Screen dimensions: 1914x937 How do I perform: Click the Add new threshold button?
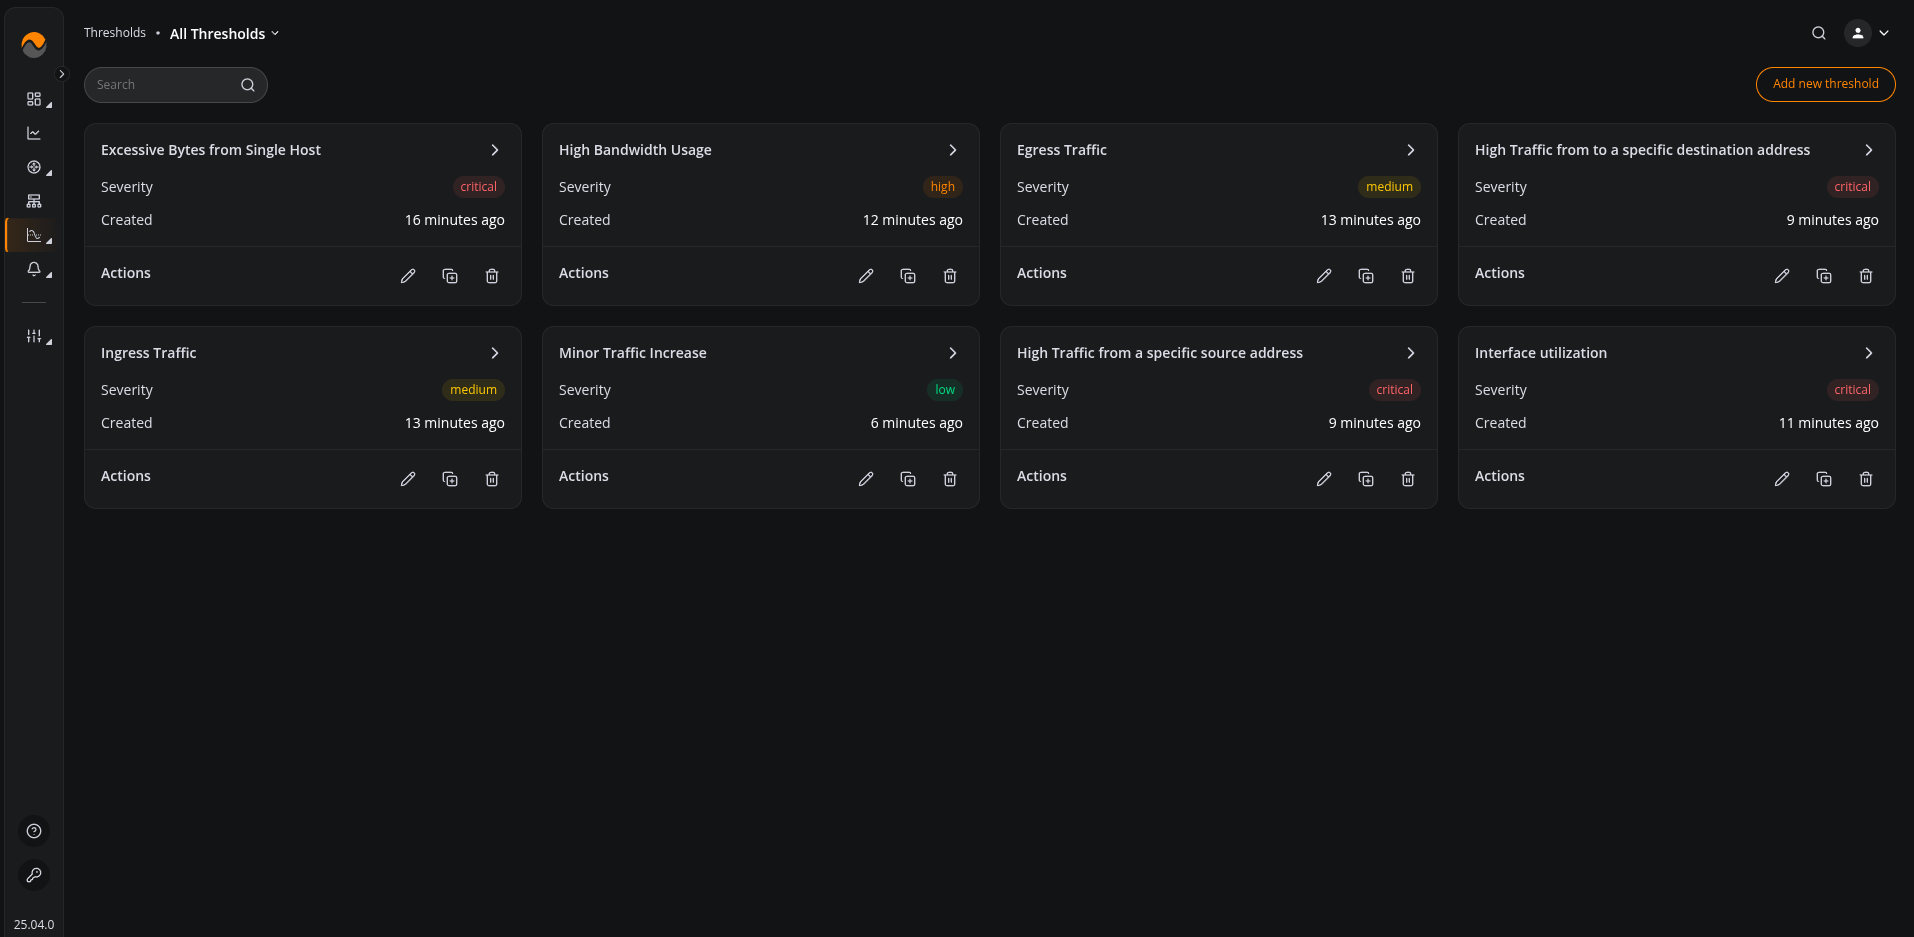[1825, 84]
